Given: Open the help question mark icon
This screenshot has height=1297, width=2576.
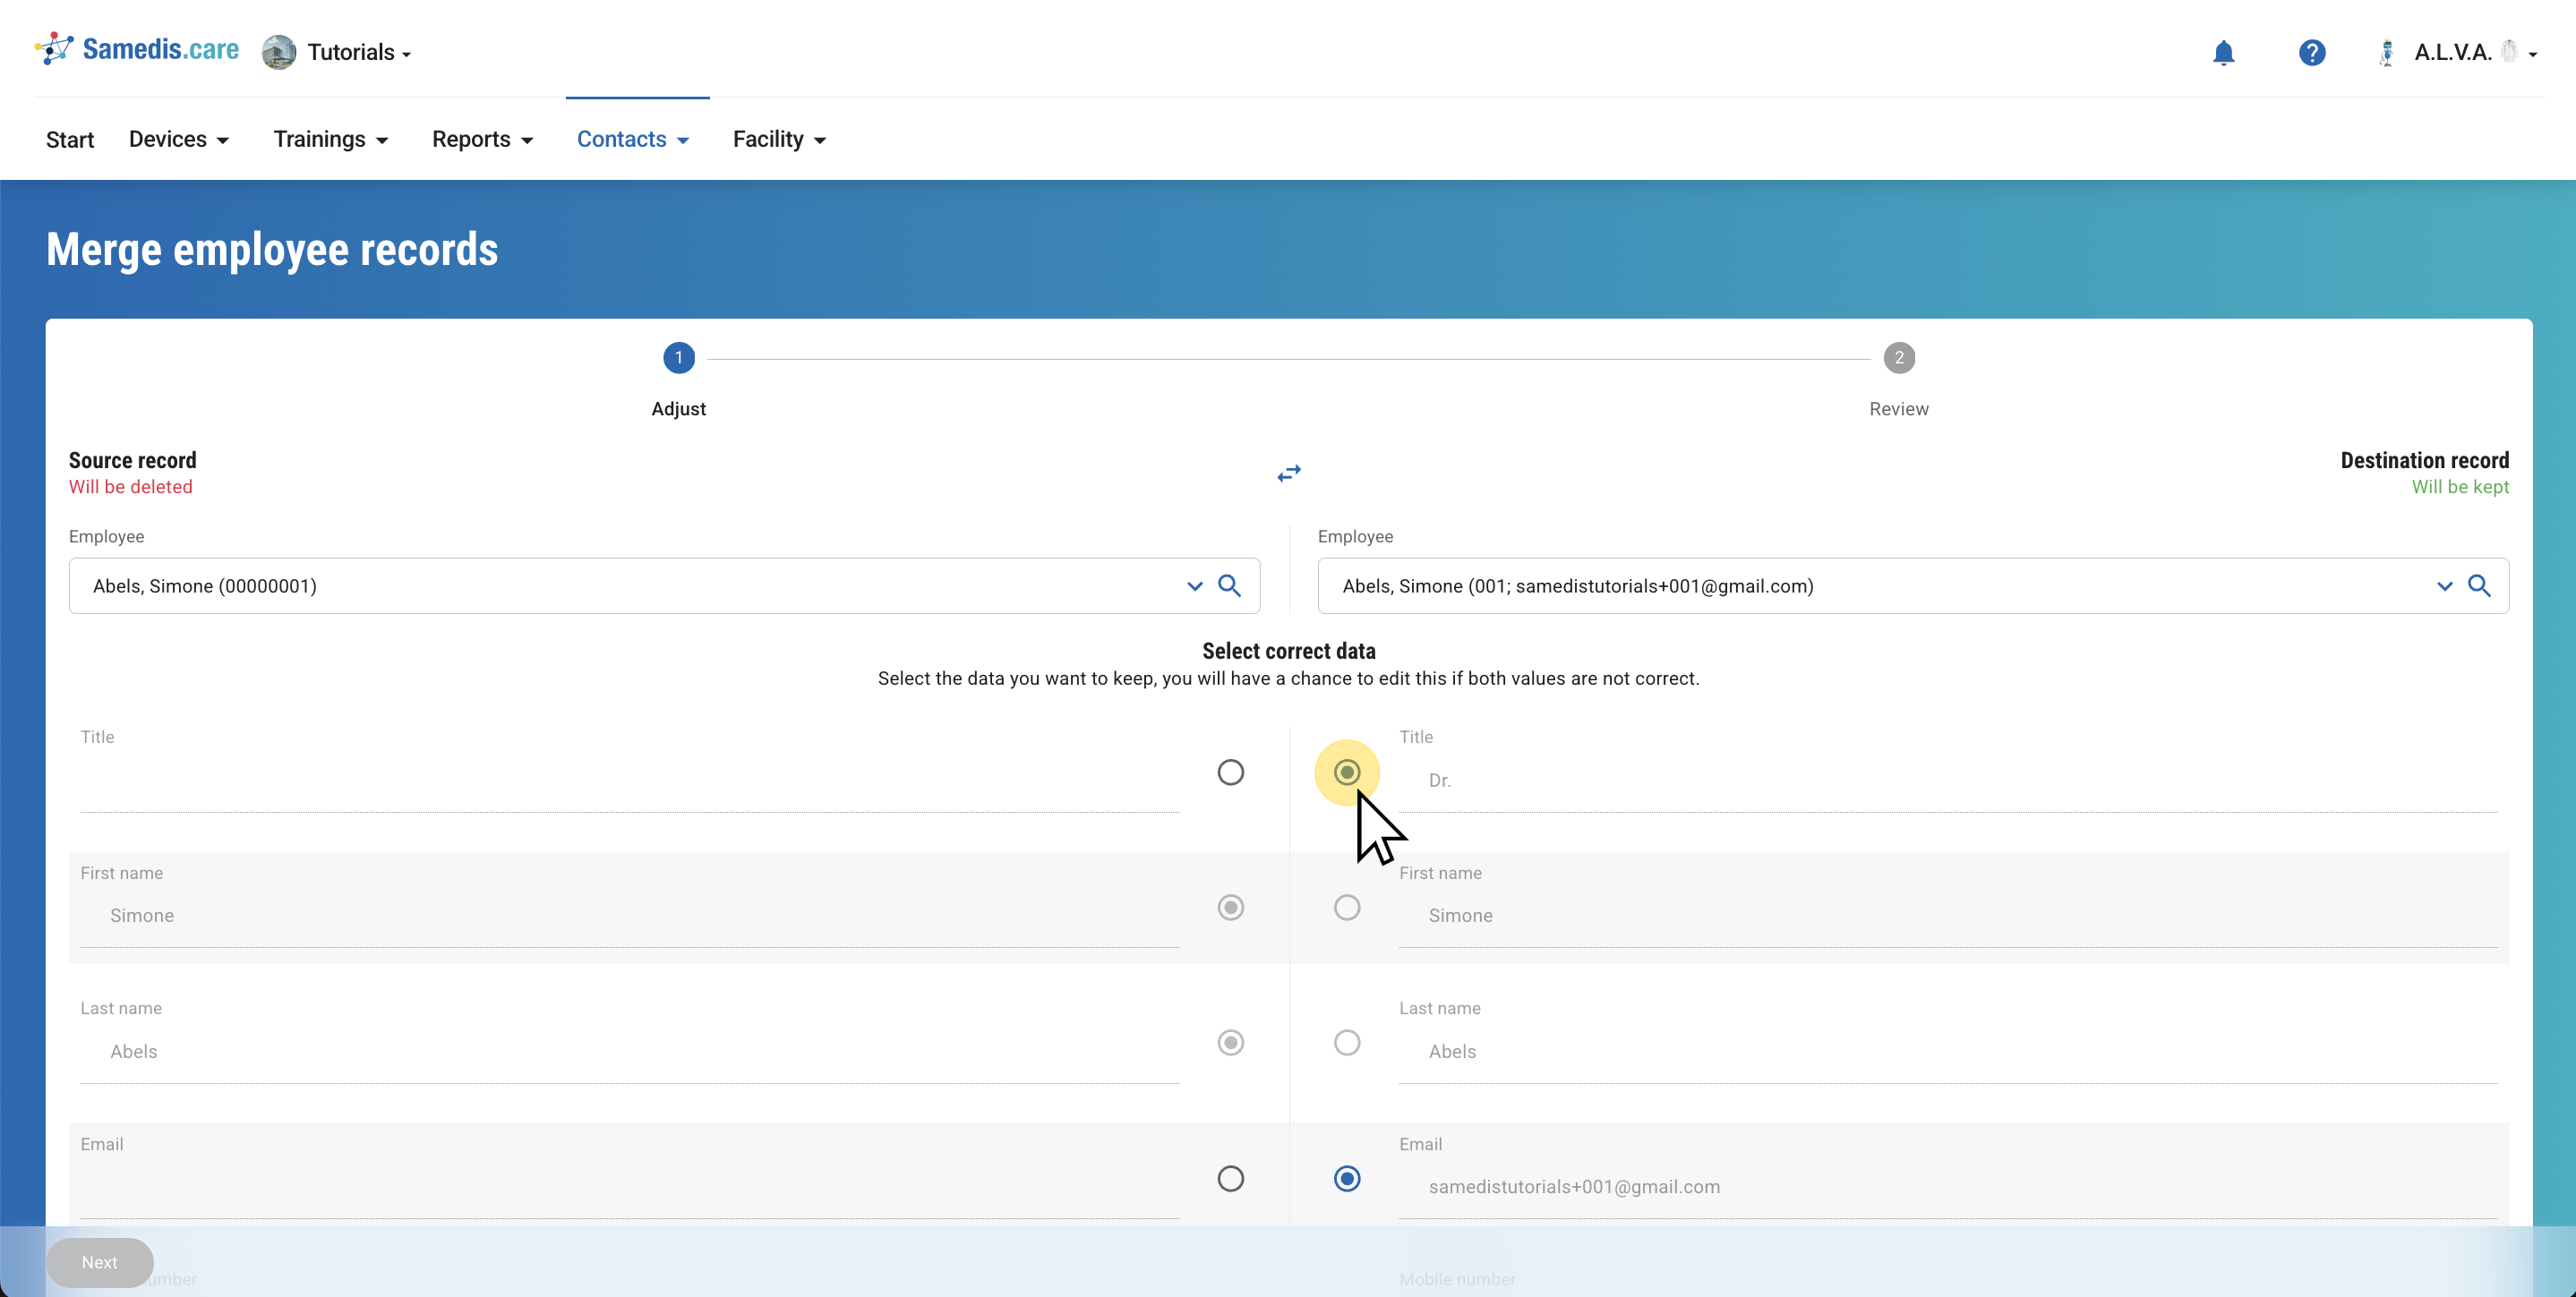Looking at the screenshot, I should 2311,53.
